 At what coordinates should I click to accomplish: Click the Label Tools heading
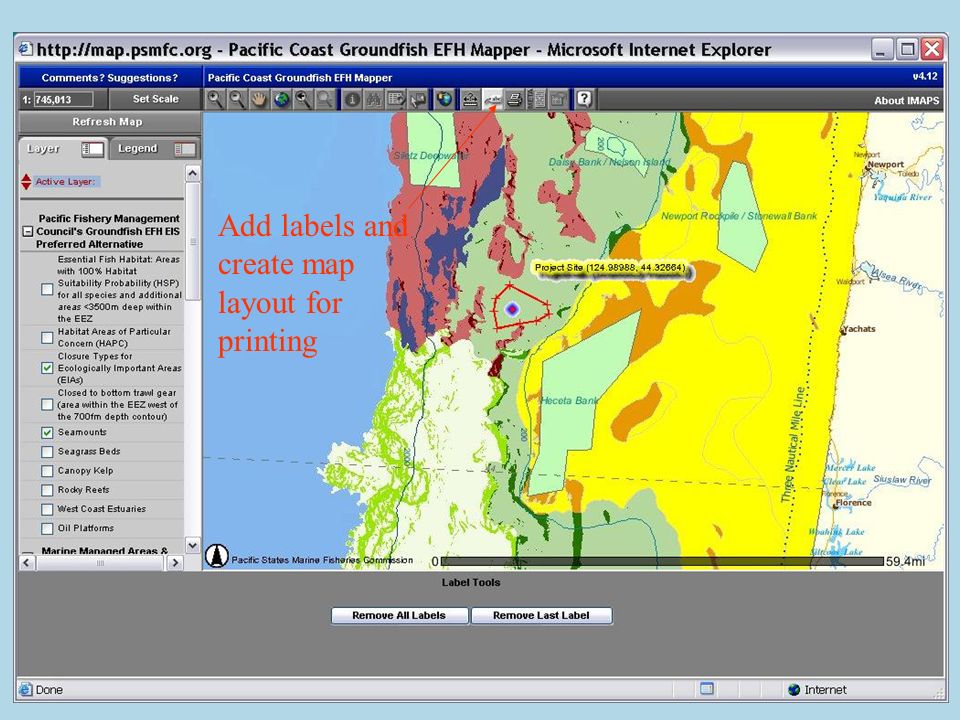tap(471, 583)
